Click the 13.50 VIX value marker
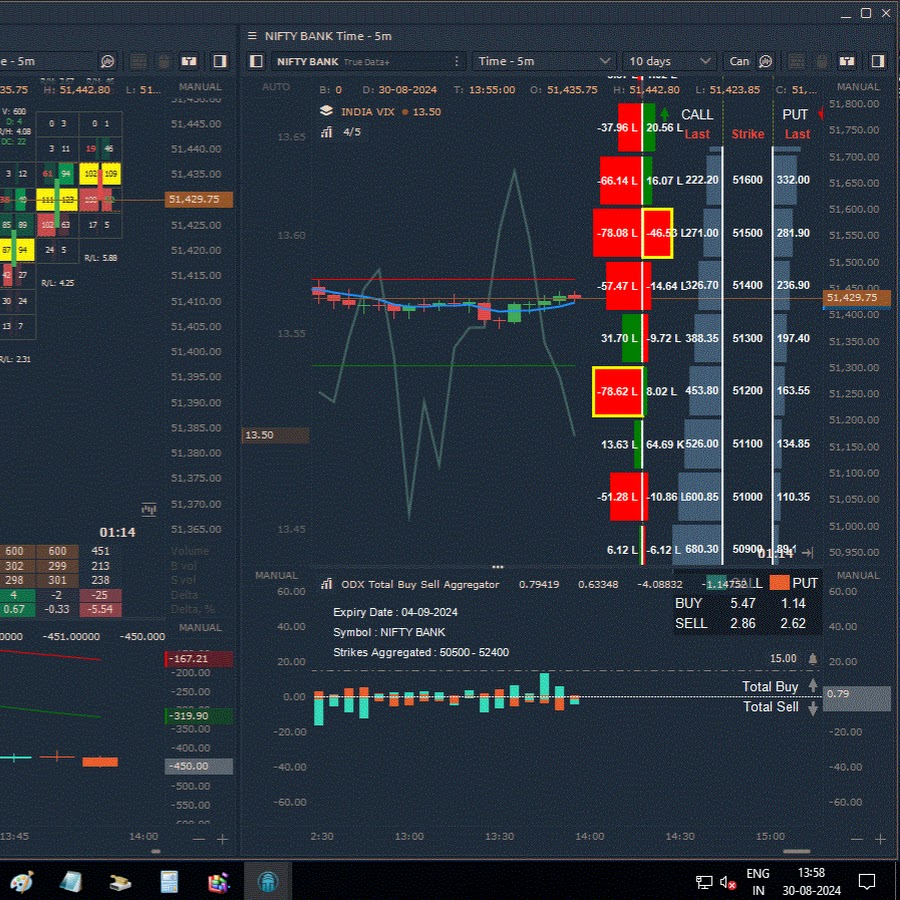Screen dimensions: 900x900 (x=276, y=435)
